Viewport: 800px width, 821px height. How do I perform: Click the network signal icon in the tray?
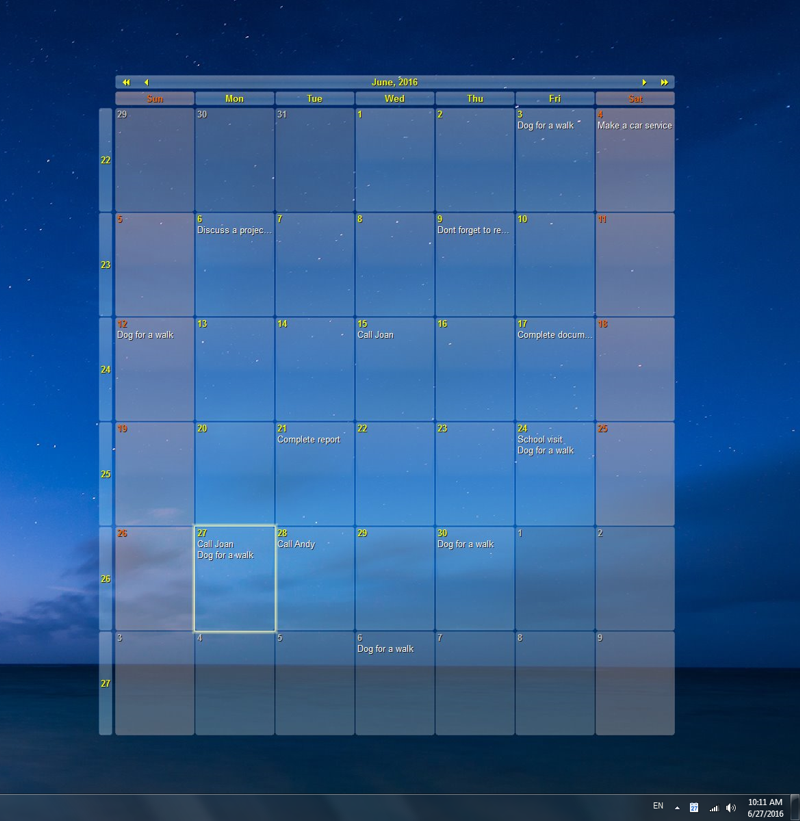tap(714, 807)
